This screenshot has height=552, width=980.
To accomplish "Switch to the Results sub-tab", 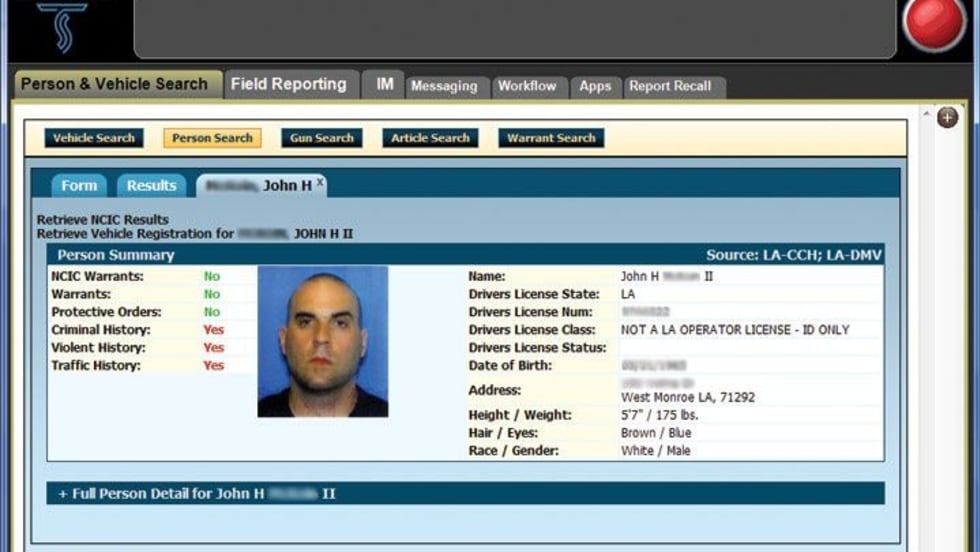I will coord(152,186).
